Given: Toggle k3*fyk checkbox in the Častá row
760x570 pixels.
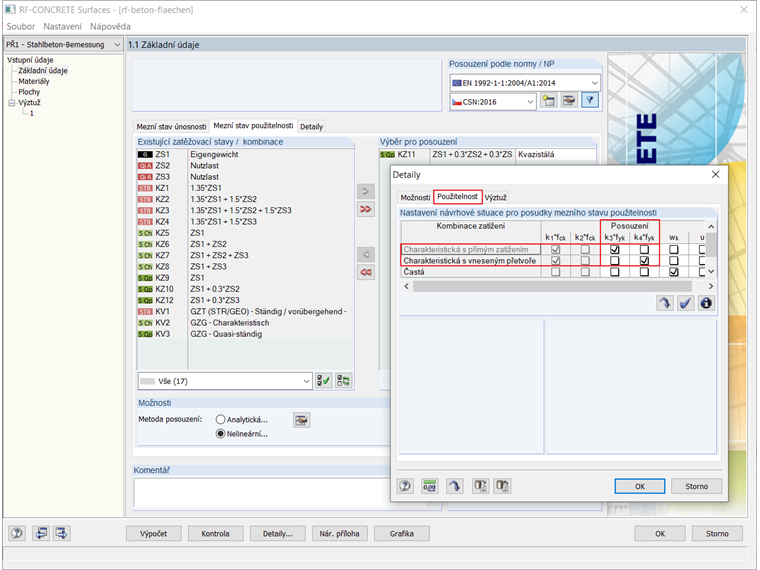Looking at the screenshot, I should (615, 272).
